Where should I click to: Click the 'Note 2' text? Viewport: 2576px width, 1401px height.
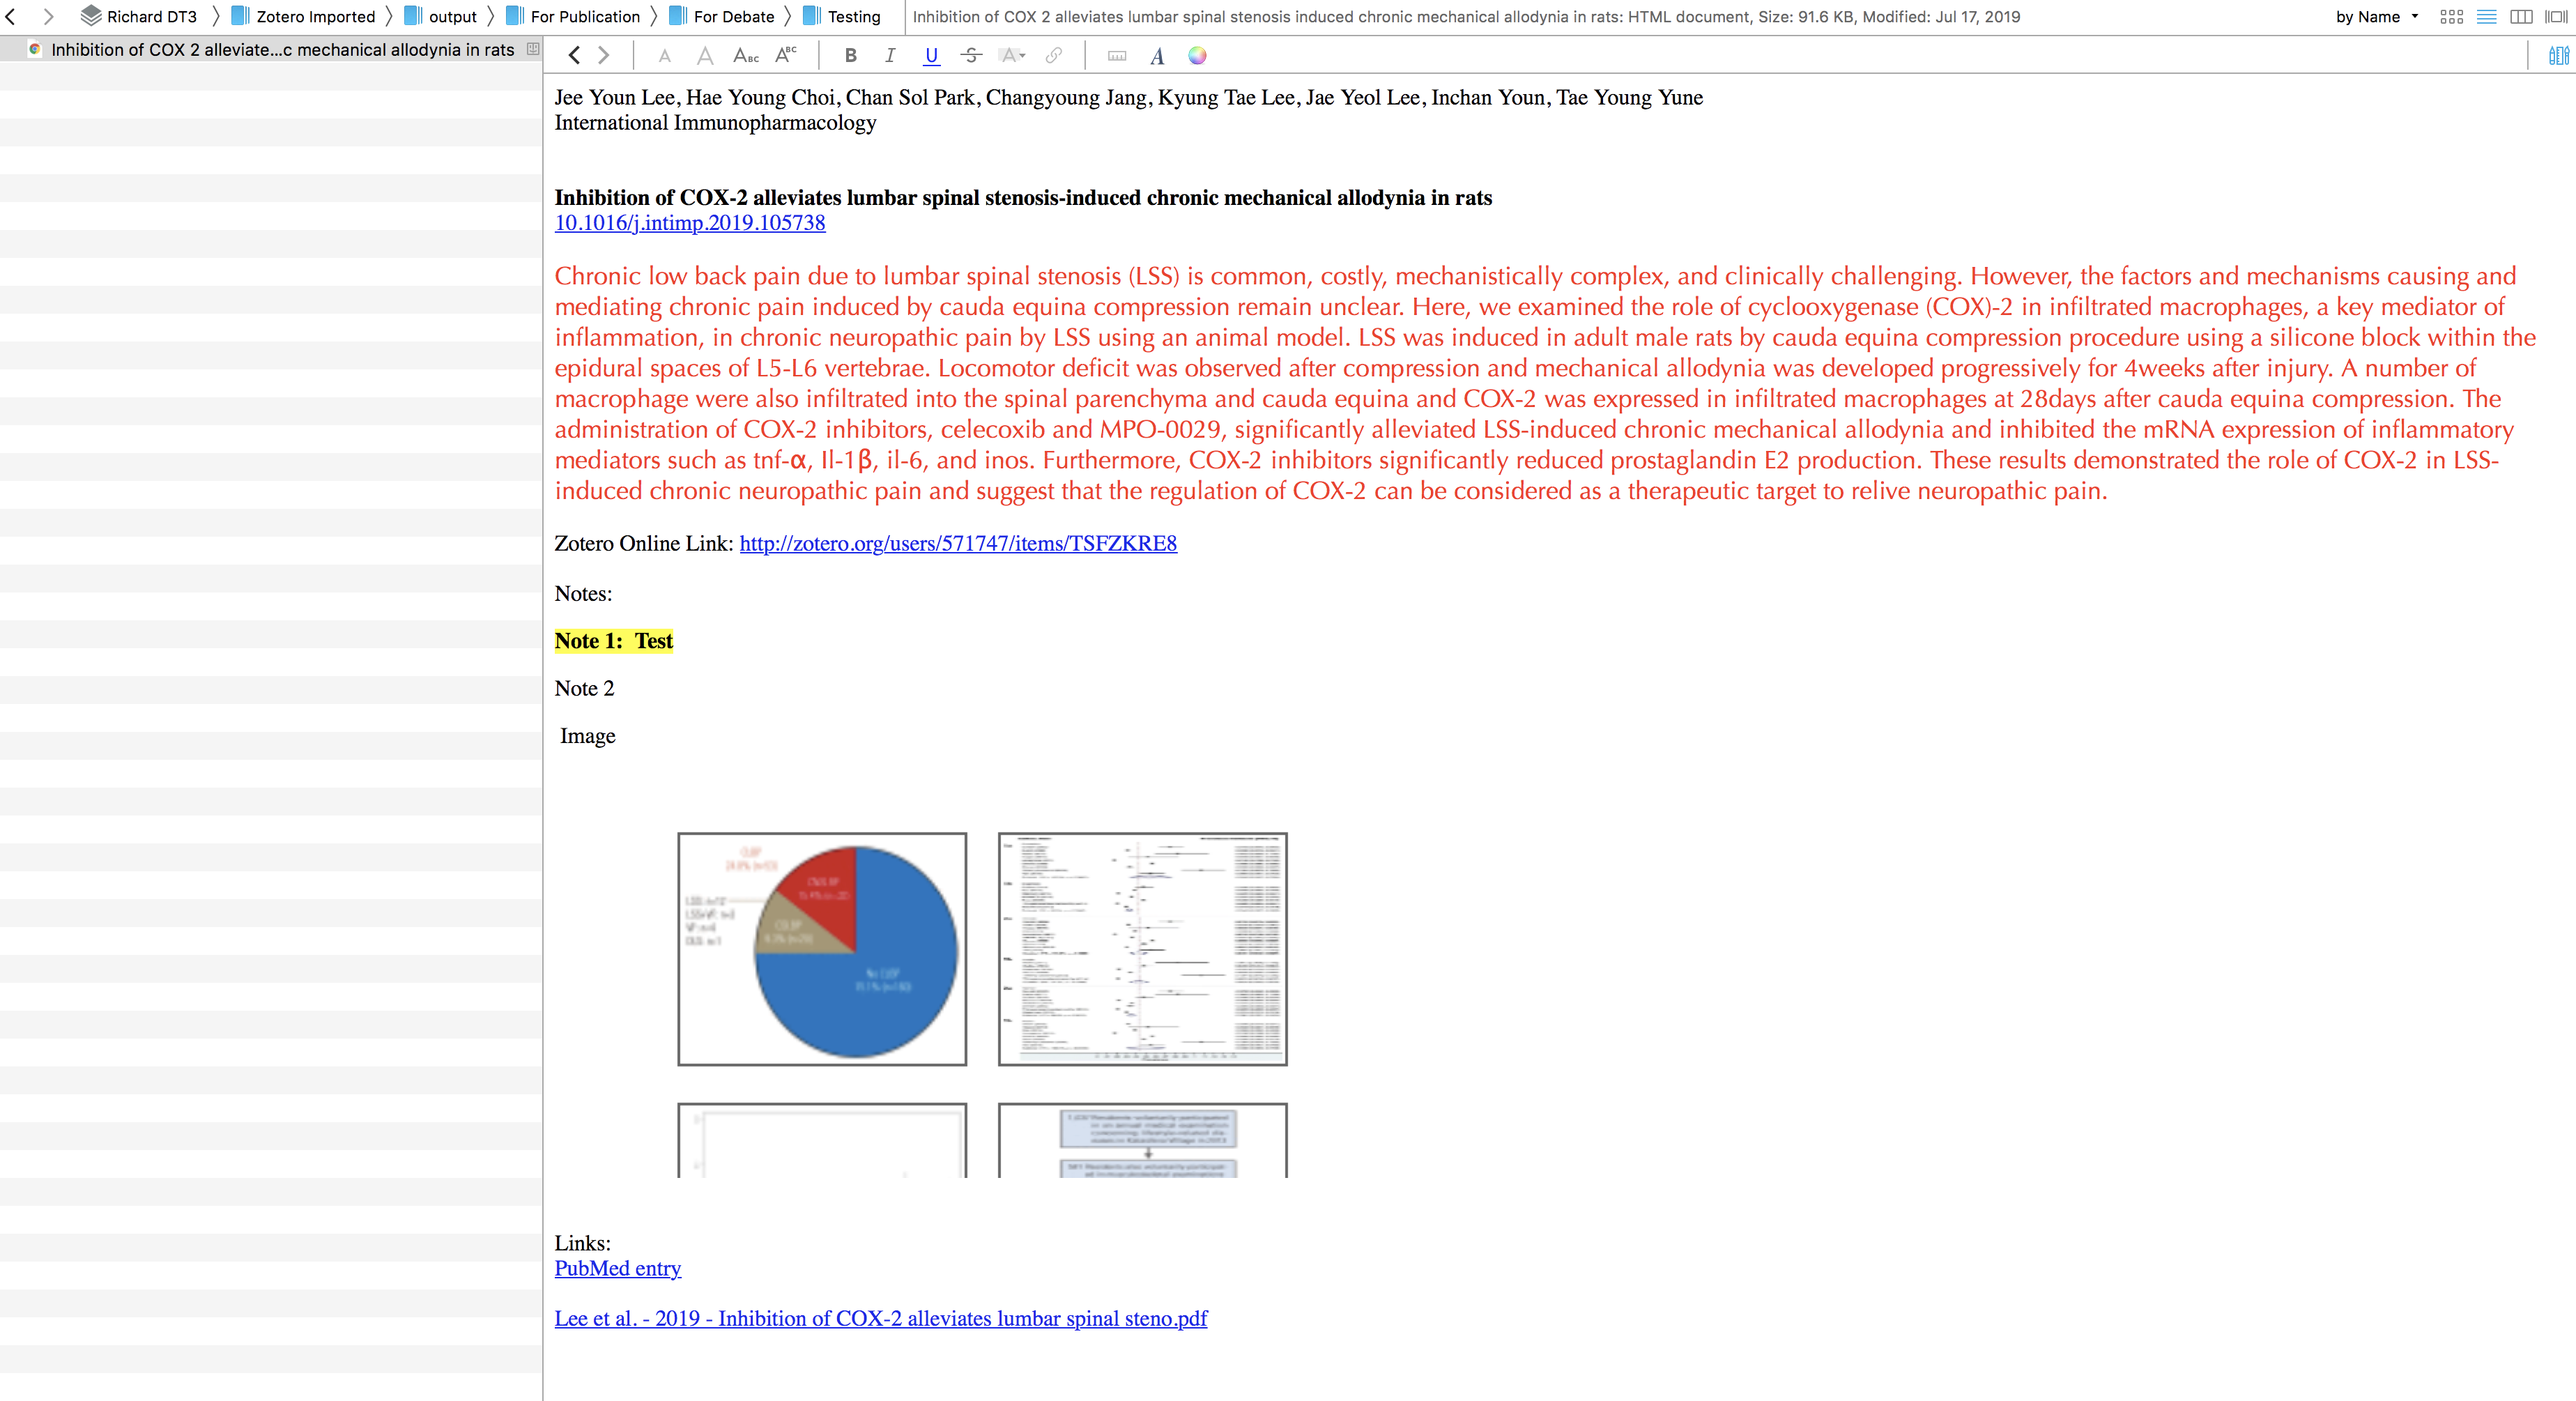[x=585, y=688]
